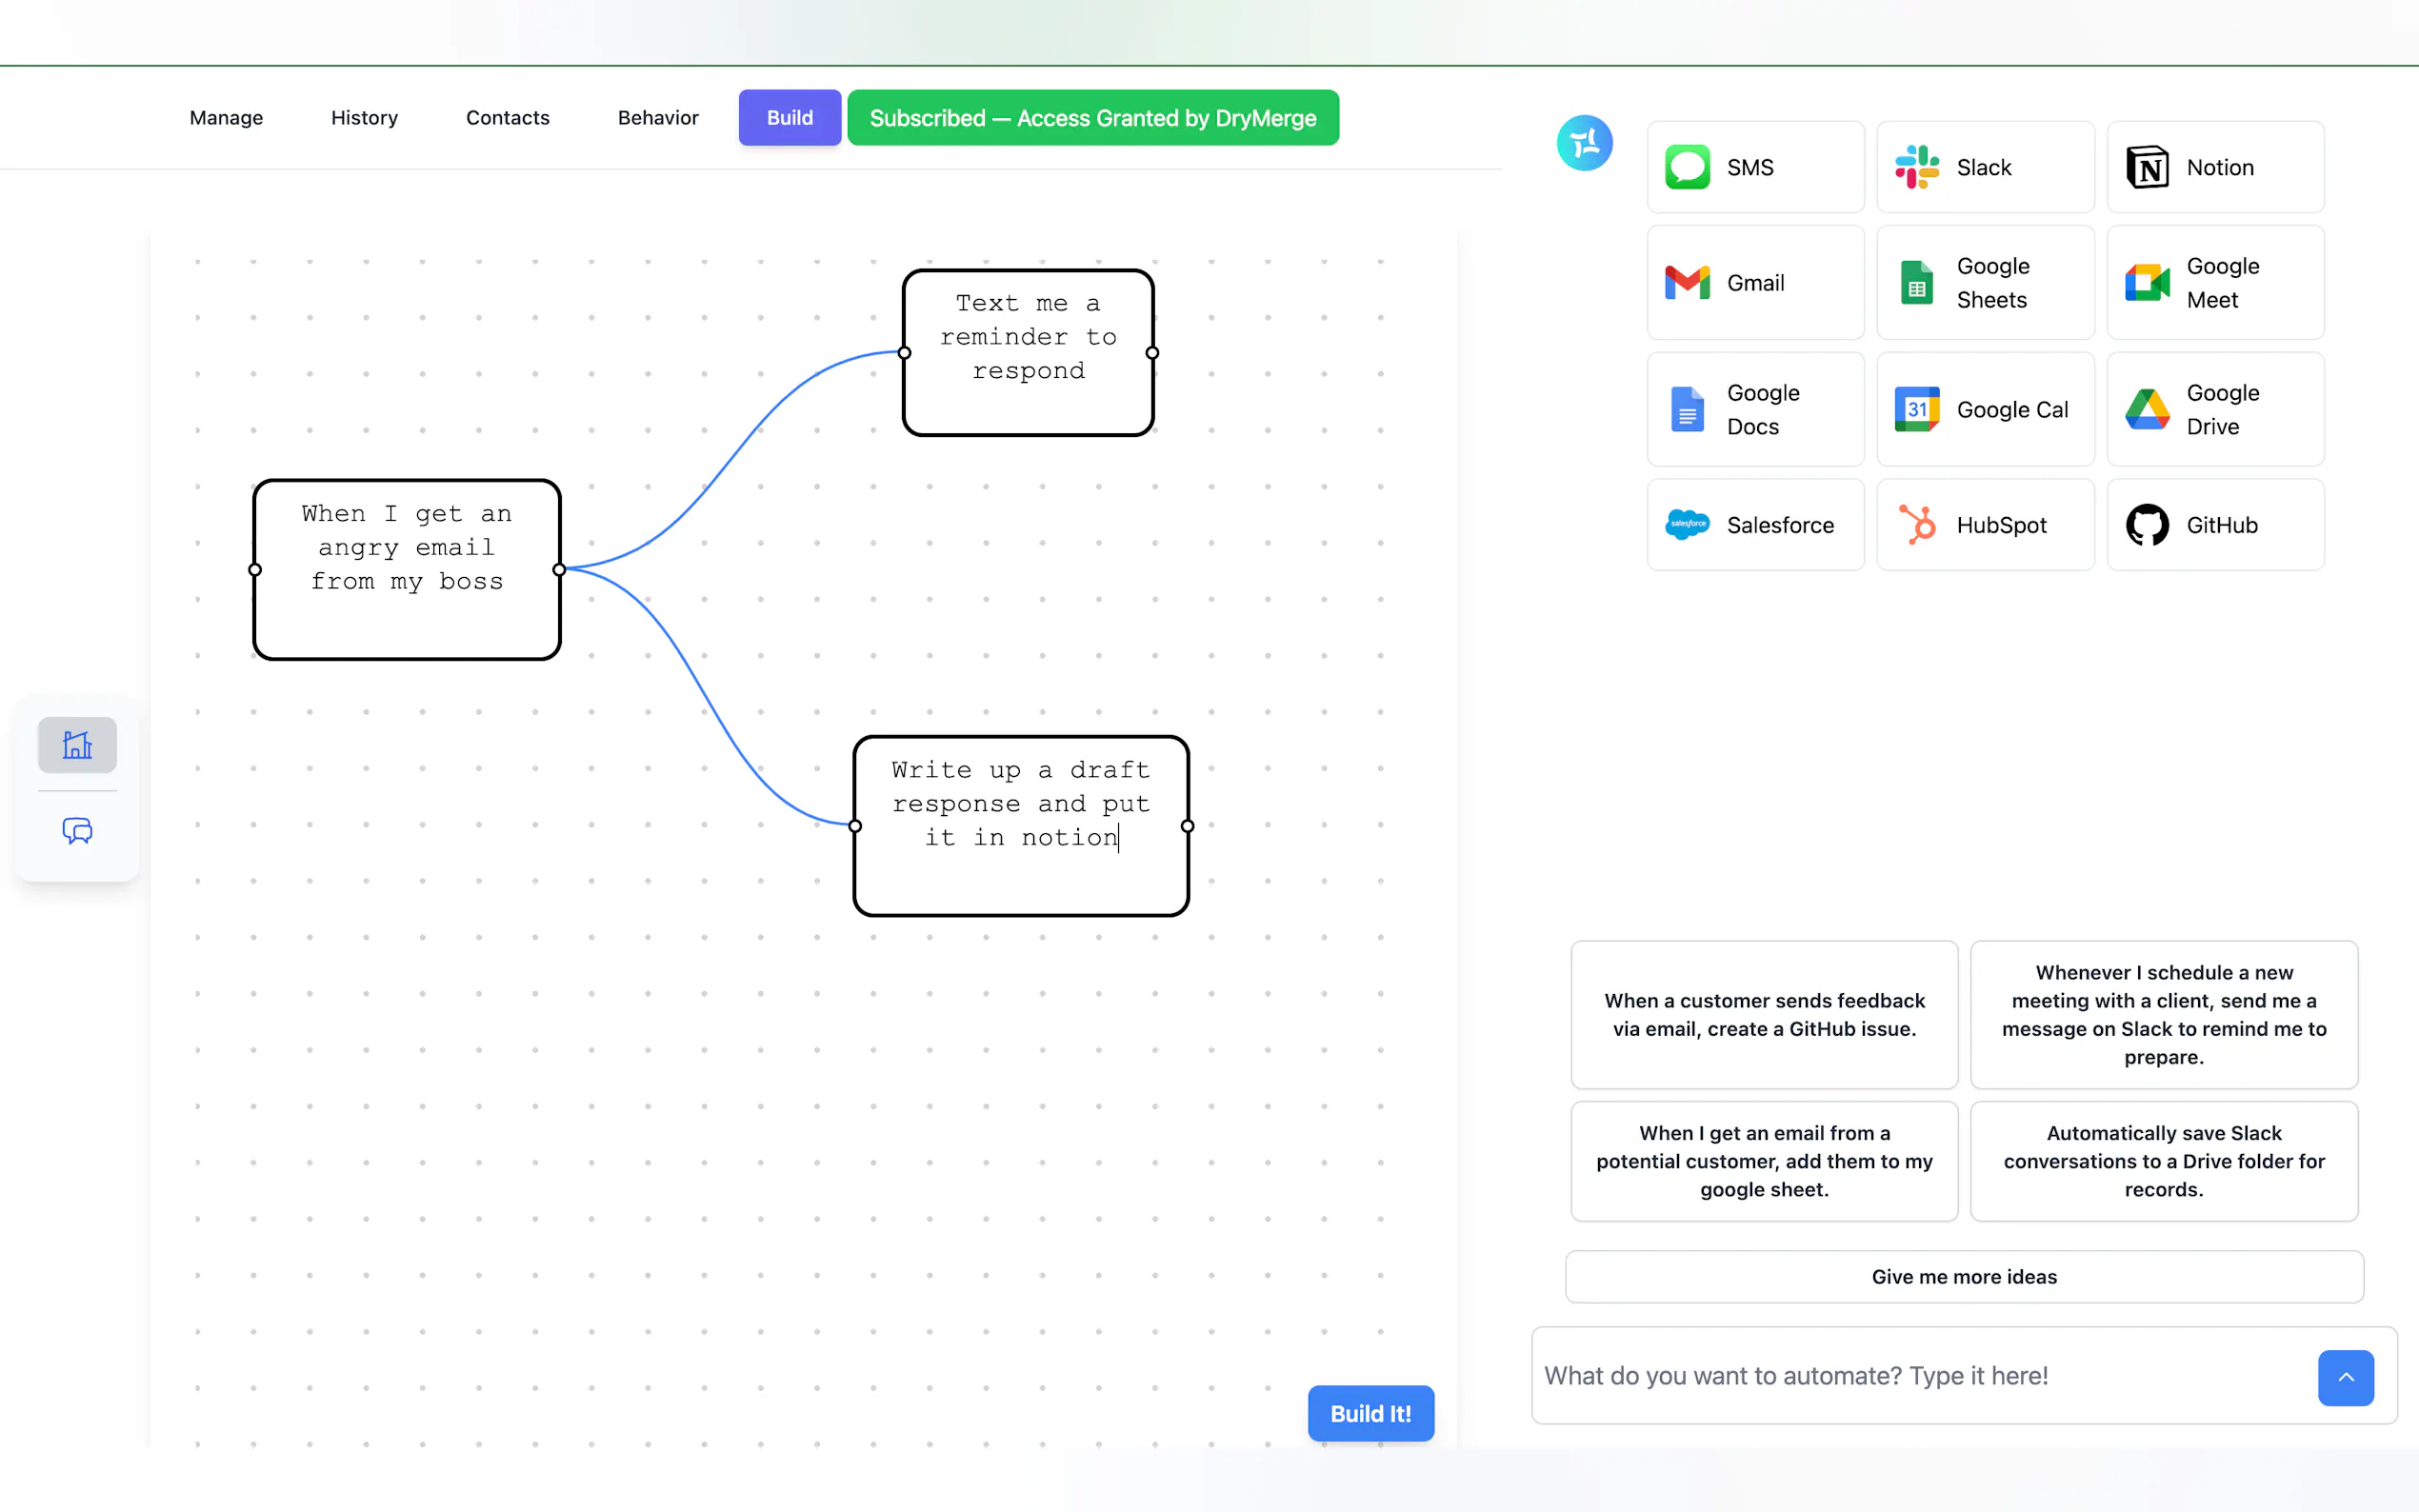Select the Slack integration icon
Screen dimensions: 2419x1512
1916,167
